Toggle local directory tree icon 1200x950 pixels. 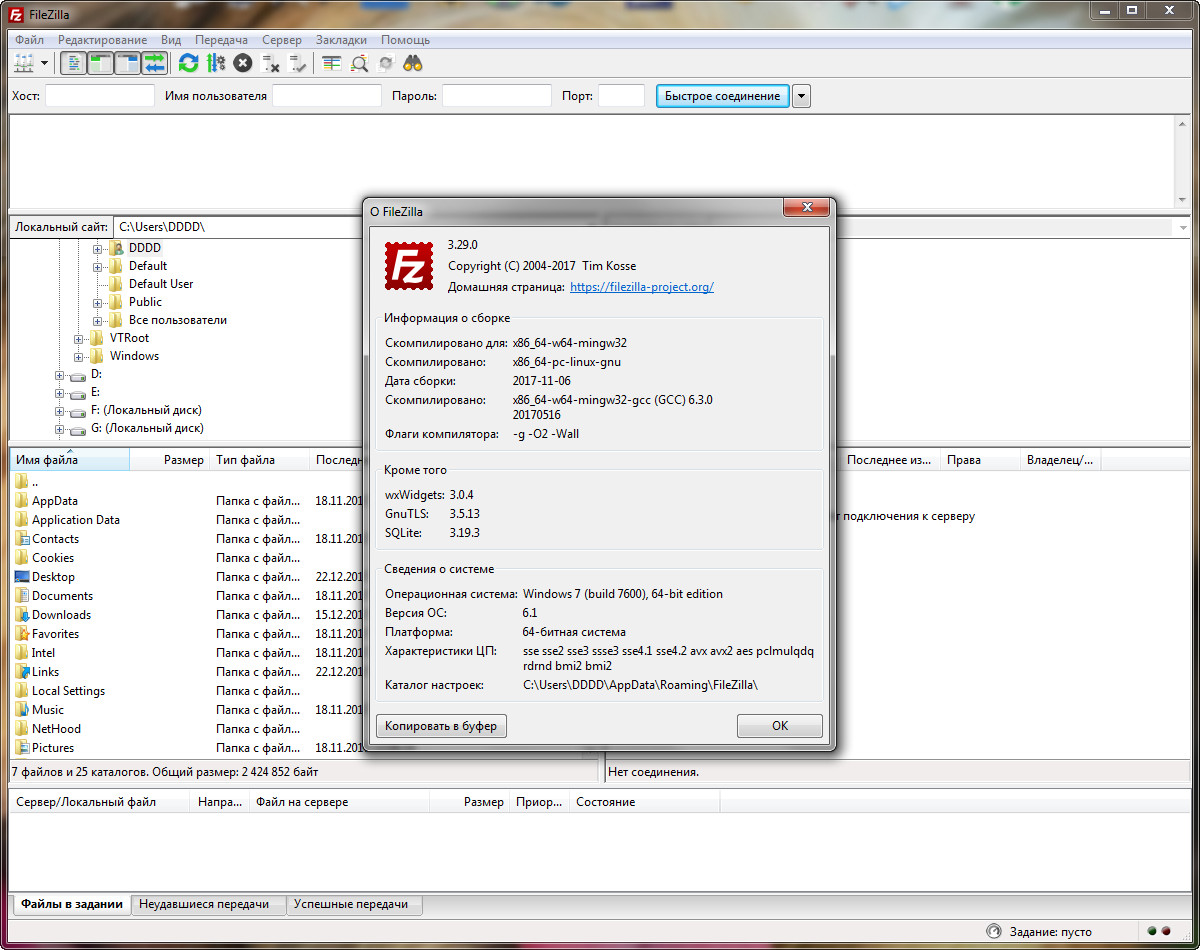101,64
